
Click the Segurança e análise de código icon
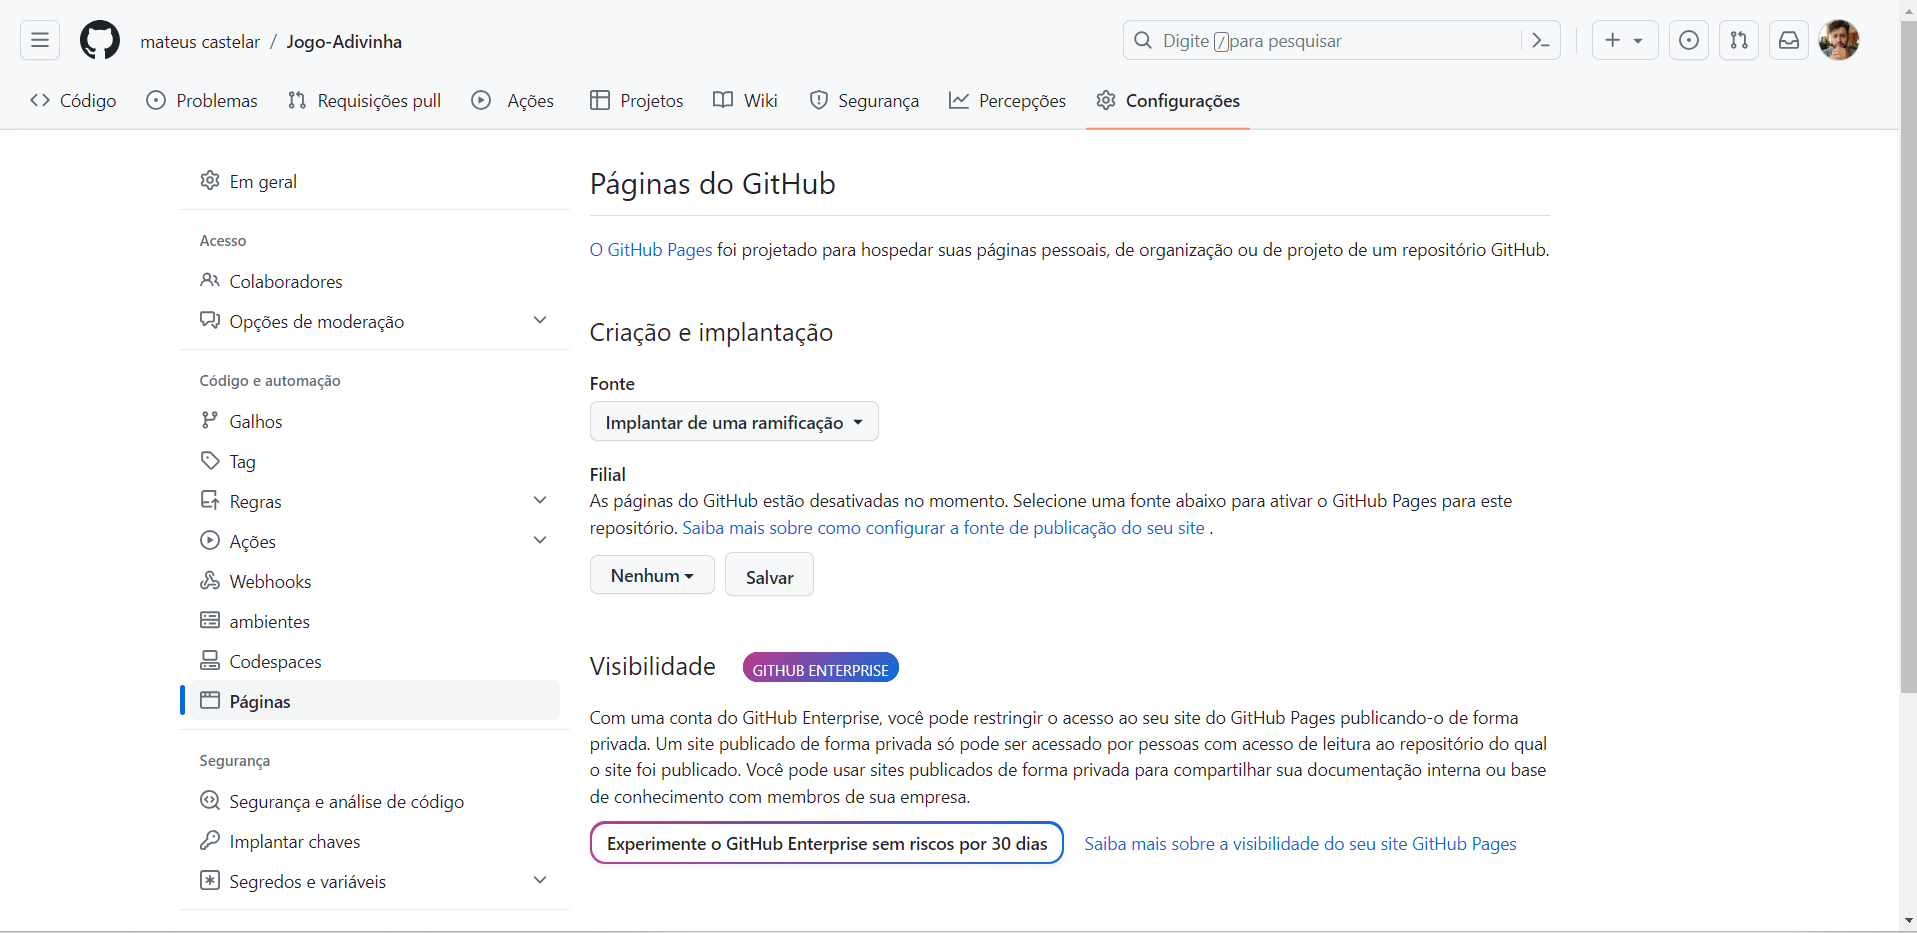pyautogui.click(x=210, y=800)
